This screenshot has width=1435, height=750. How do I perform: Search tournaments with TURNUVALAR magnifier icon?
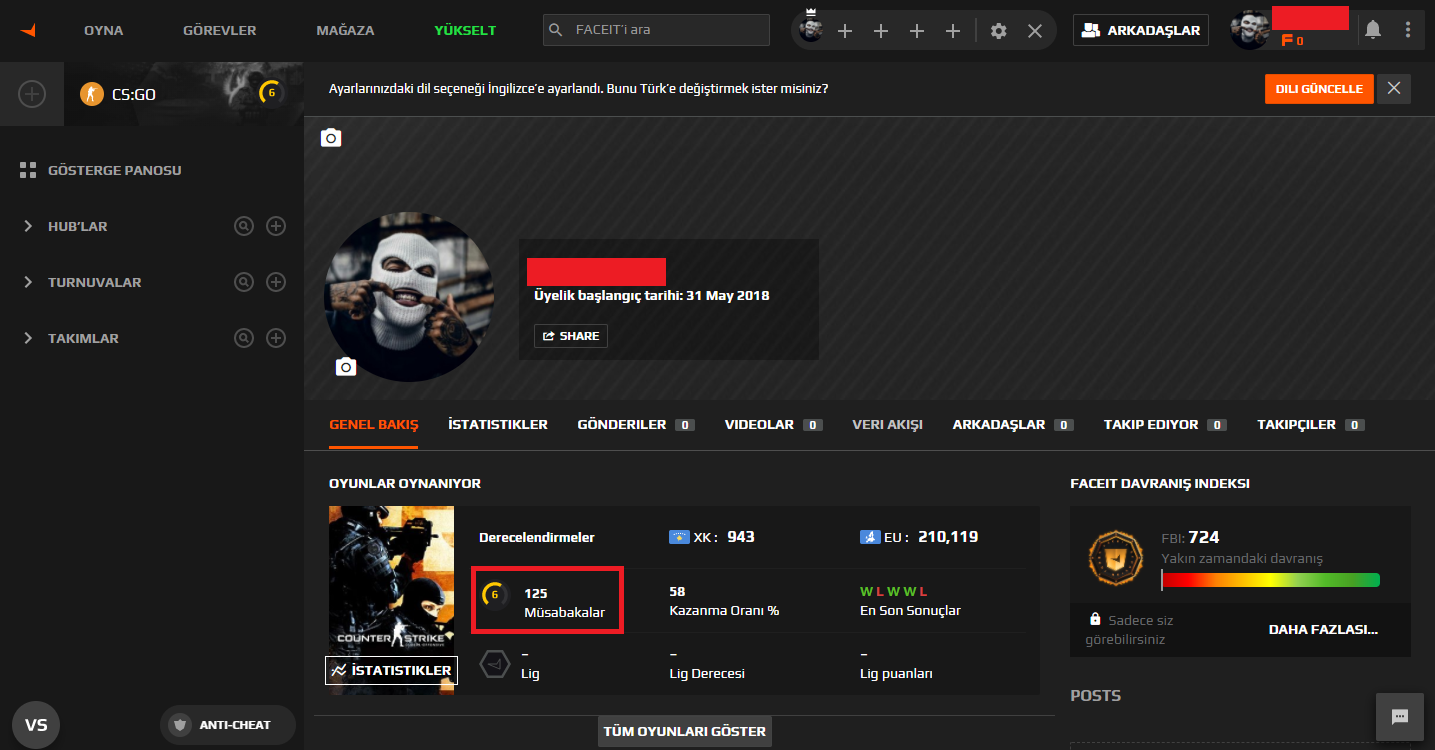click(x=244, y=282)
